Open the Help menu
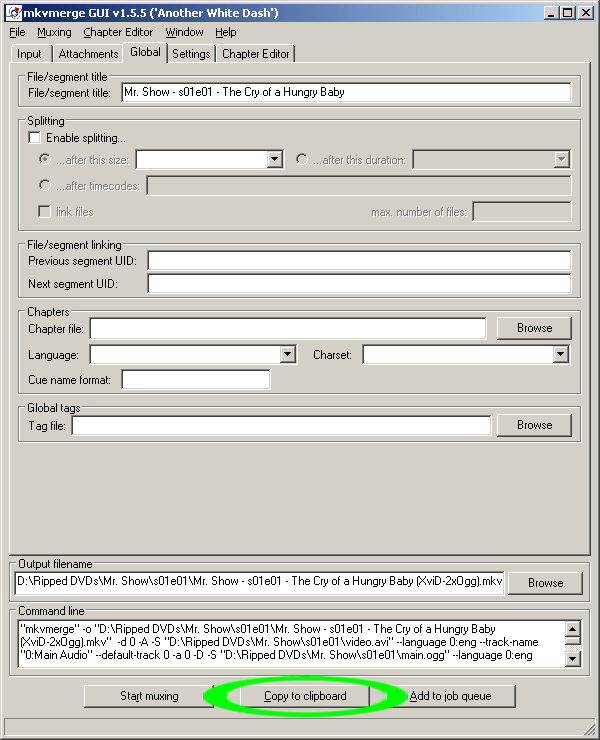600x740 pixels. tap(226, 32)
